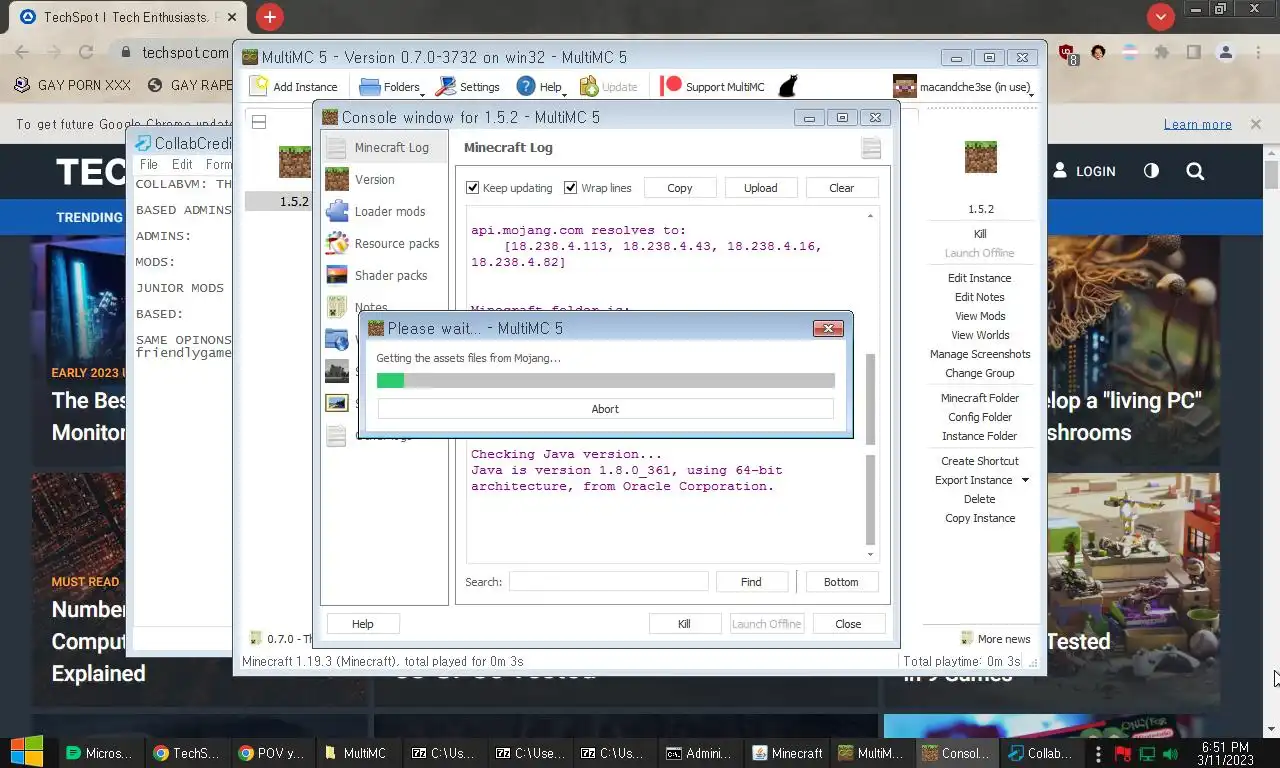Image resolution: width=1280 pixels, height=768 pixels.
Task: Open Resource packs page in console sidebar
Action: click(x=384, y=243)
